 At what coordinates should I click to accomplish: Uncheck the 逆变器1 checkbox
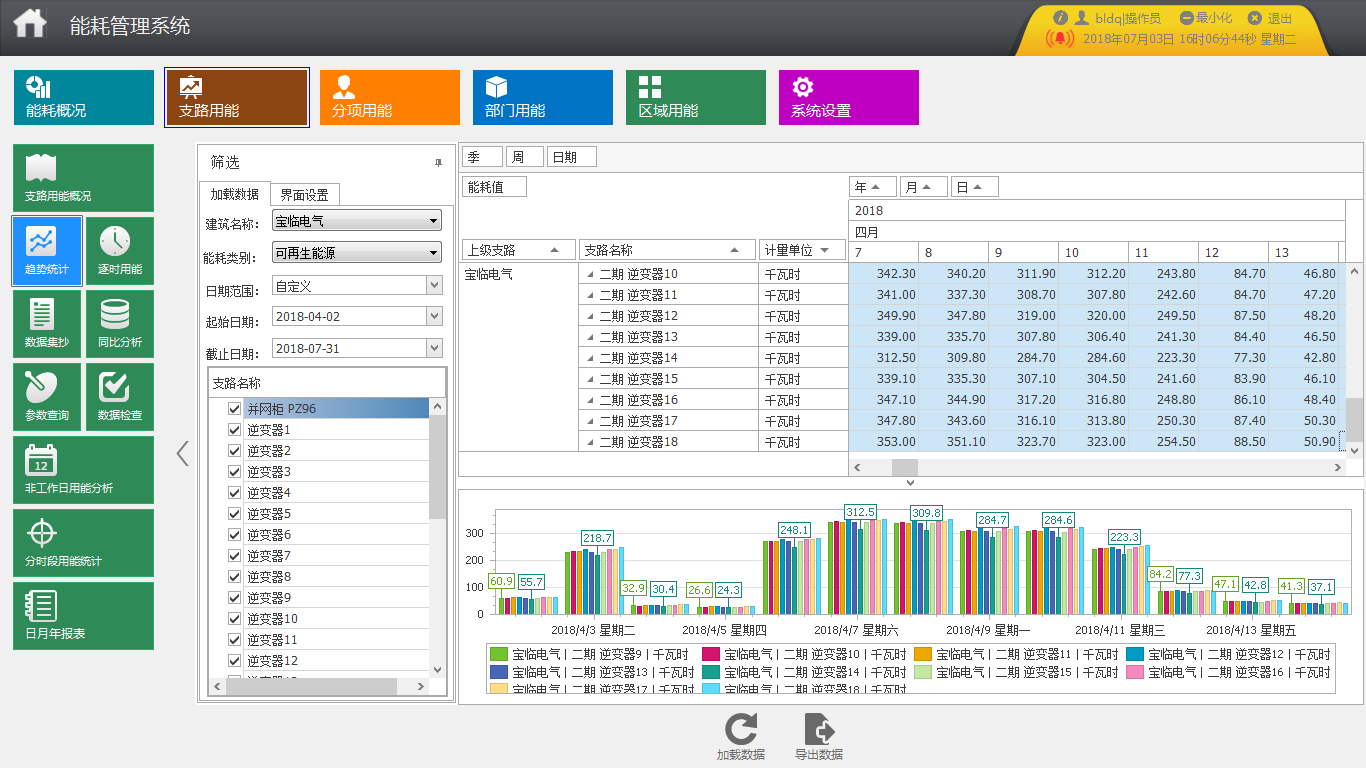235,429
